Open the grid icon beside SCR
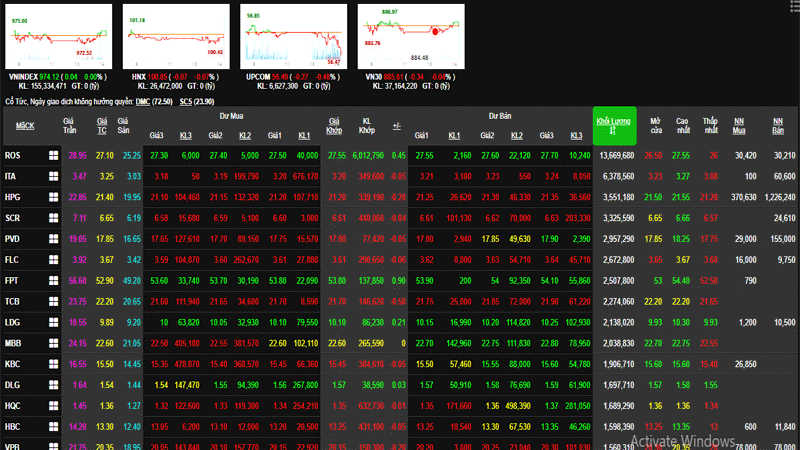The height and width of the screenshot is (450, 800). (53, 218)
